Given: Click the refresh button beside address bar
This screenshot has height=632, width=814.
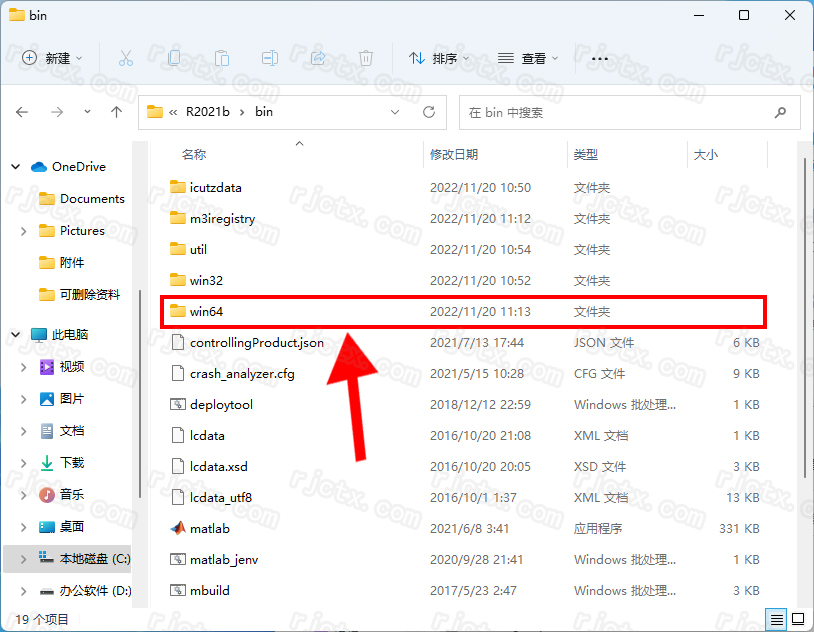Looking at the screenshot, I should pos(429,112).
